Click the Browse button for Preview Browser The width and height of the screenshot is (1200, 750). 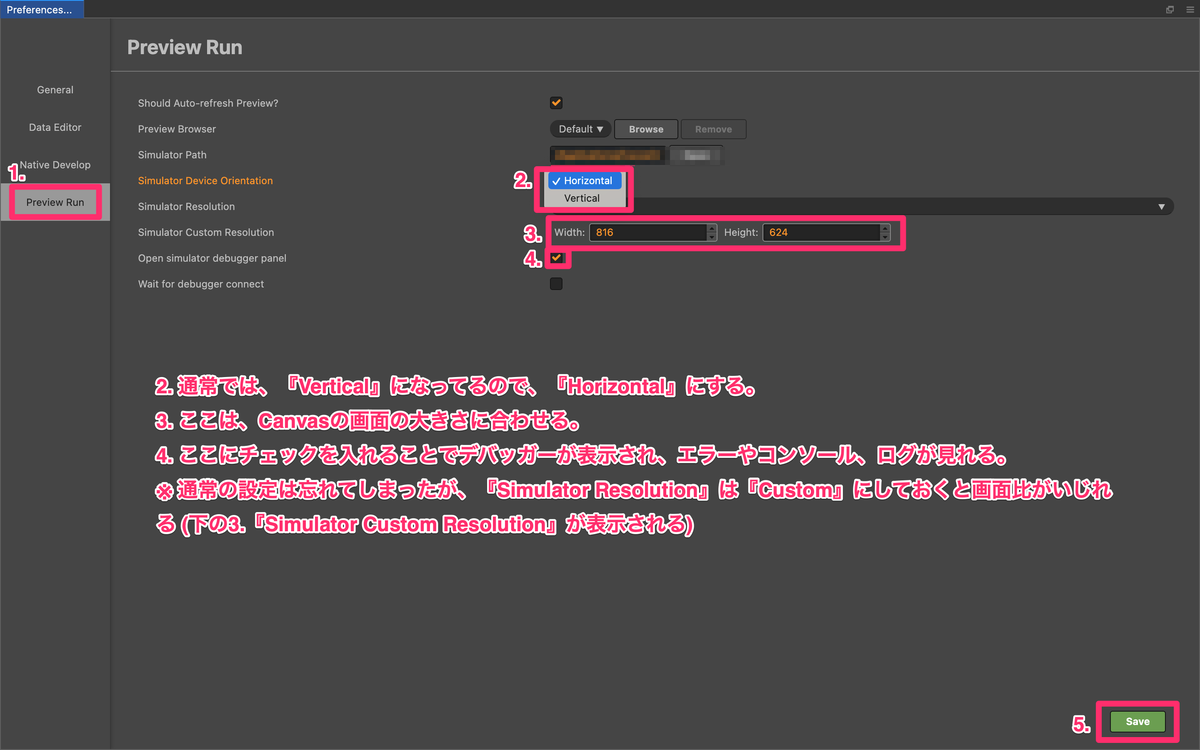point(646,129)
